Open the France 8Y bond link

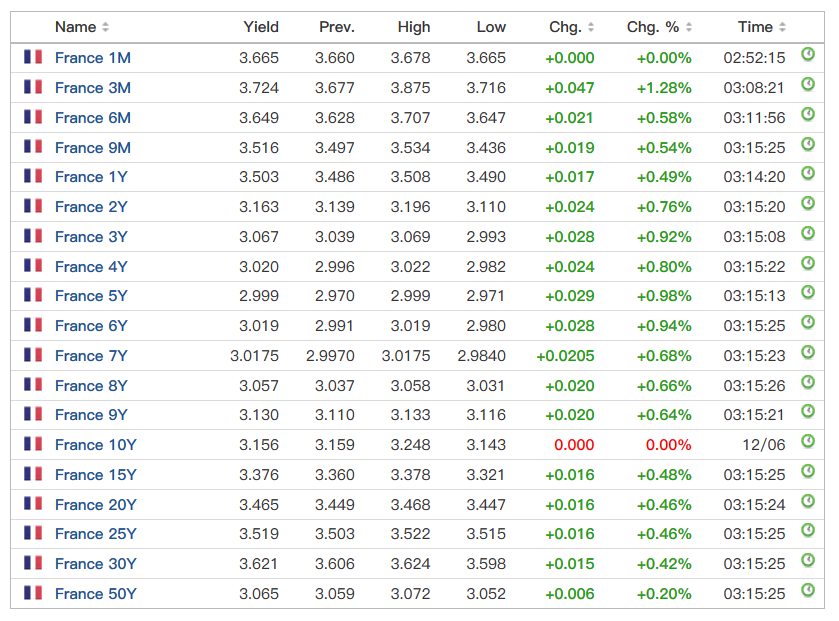[91, 386]
